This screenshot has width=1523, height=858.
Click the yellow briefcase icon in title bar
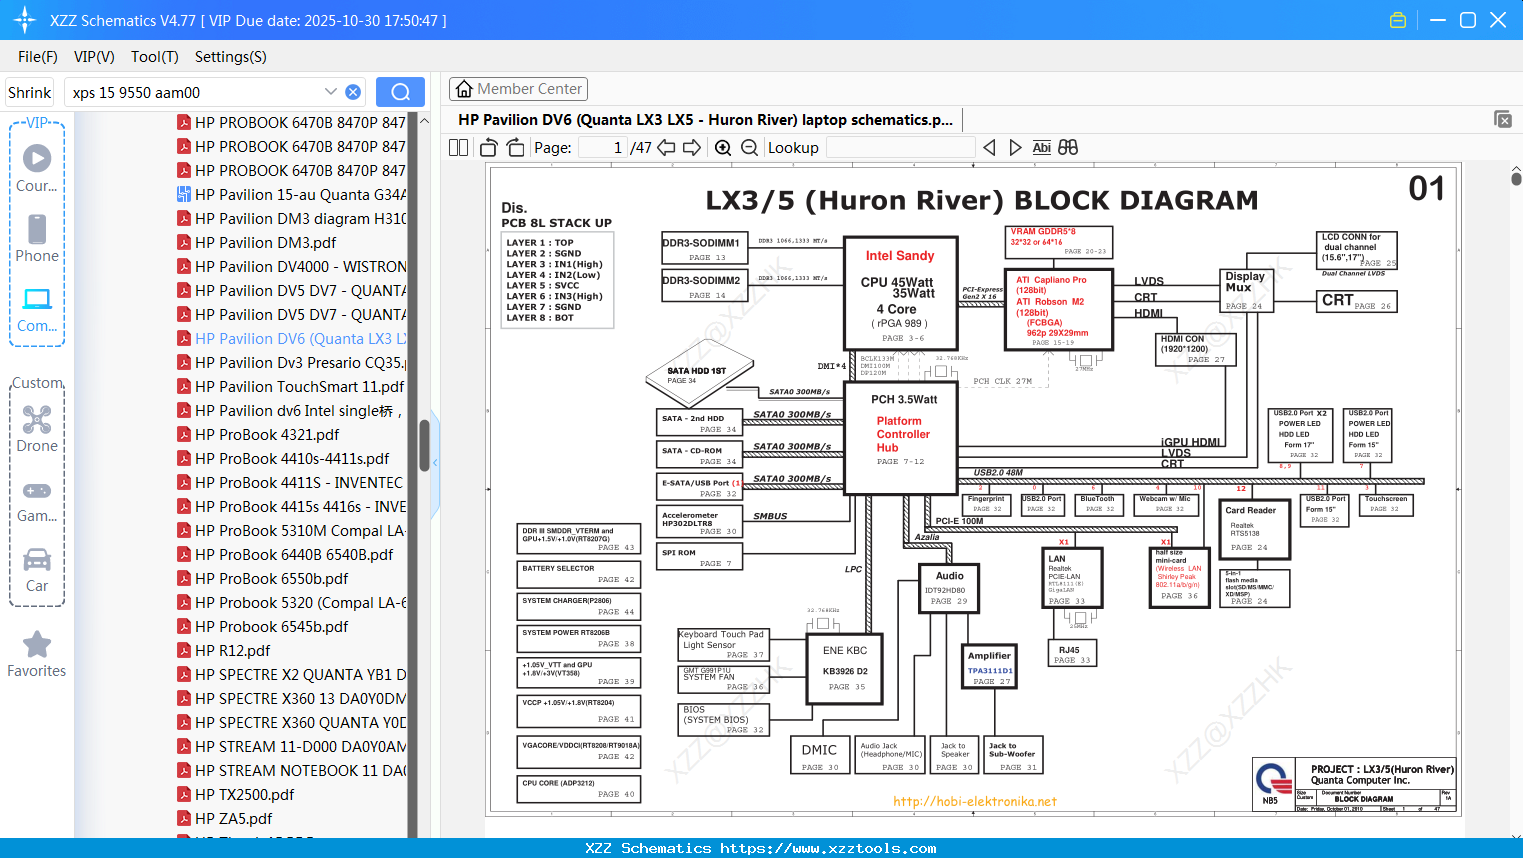point(1398,20)
